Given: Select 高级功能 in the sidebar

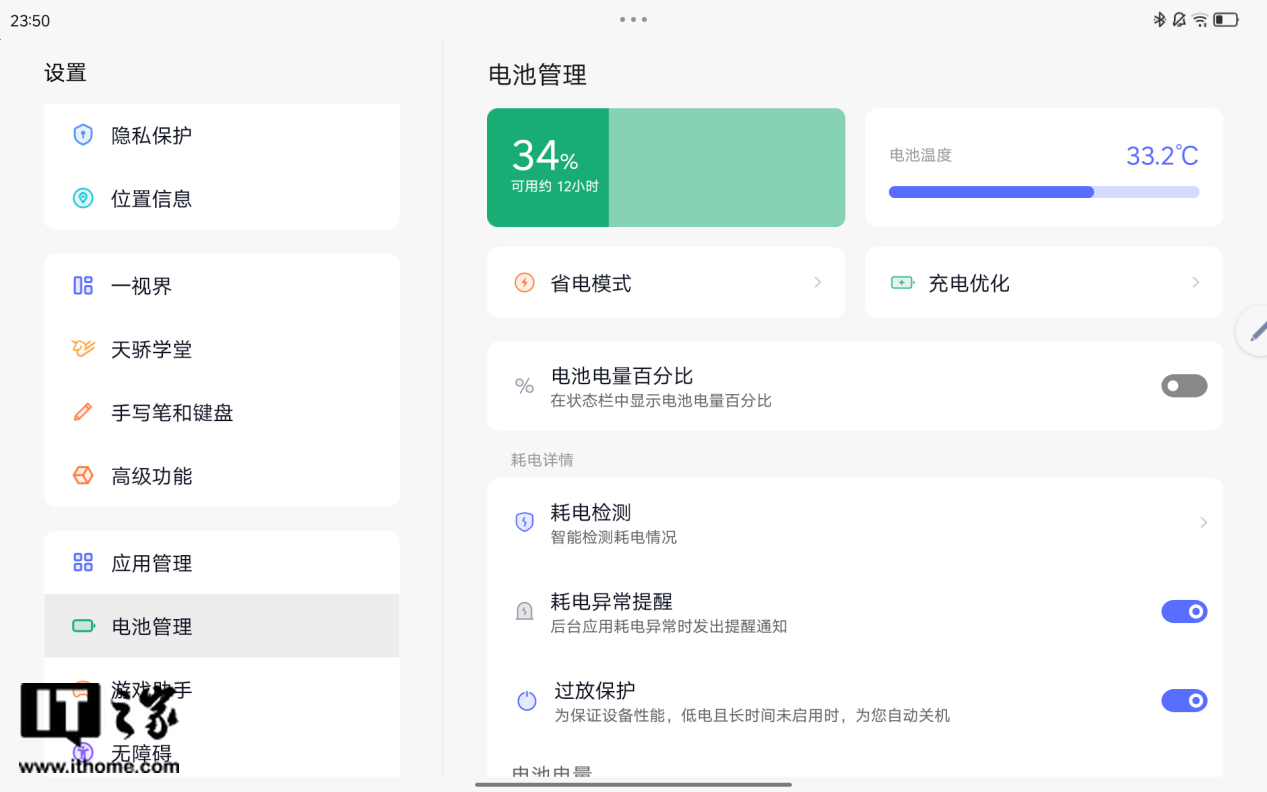Looking at the screenshot, I should point(221,476).
